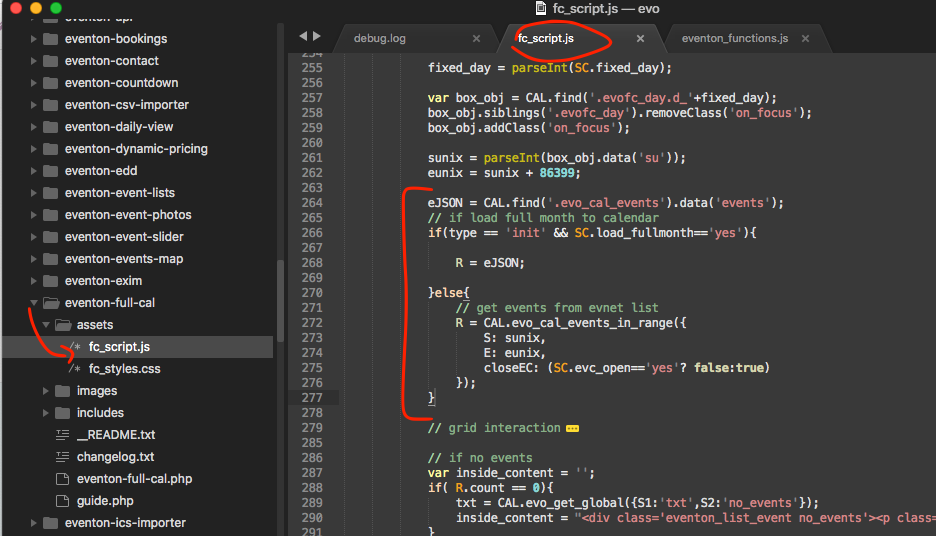Expand the eventon-ics-importer folder

pos(34,523)
